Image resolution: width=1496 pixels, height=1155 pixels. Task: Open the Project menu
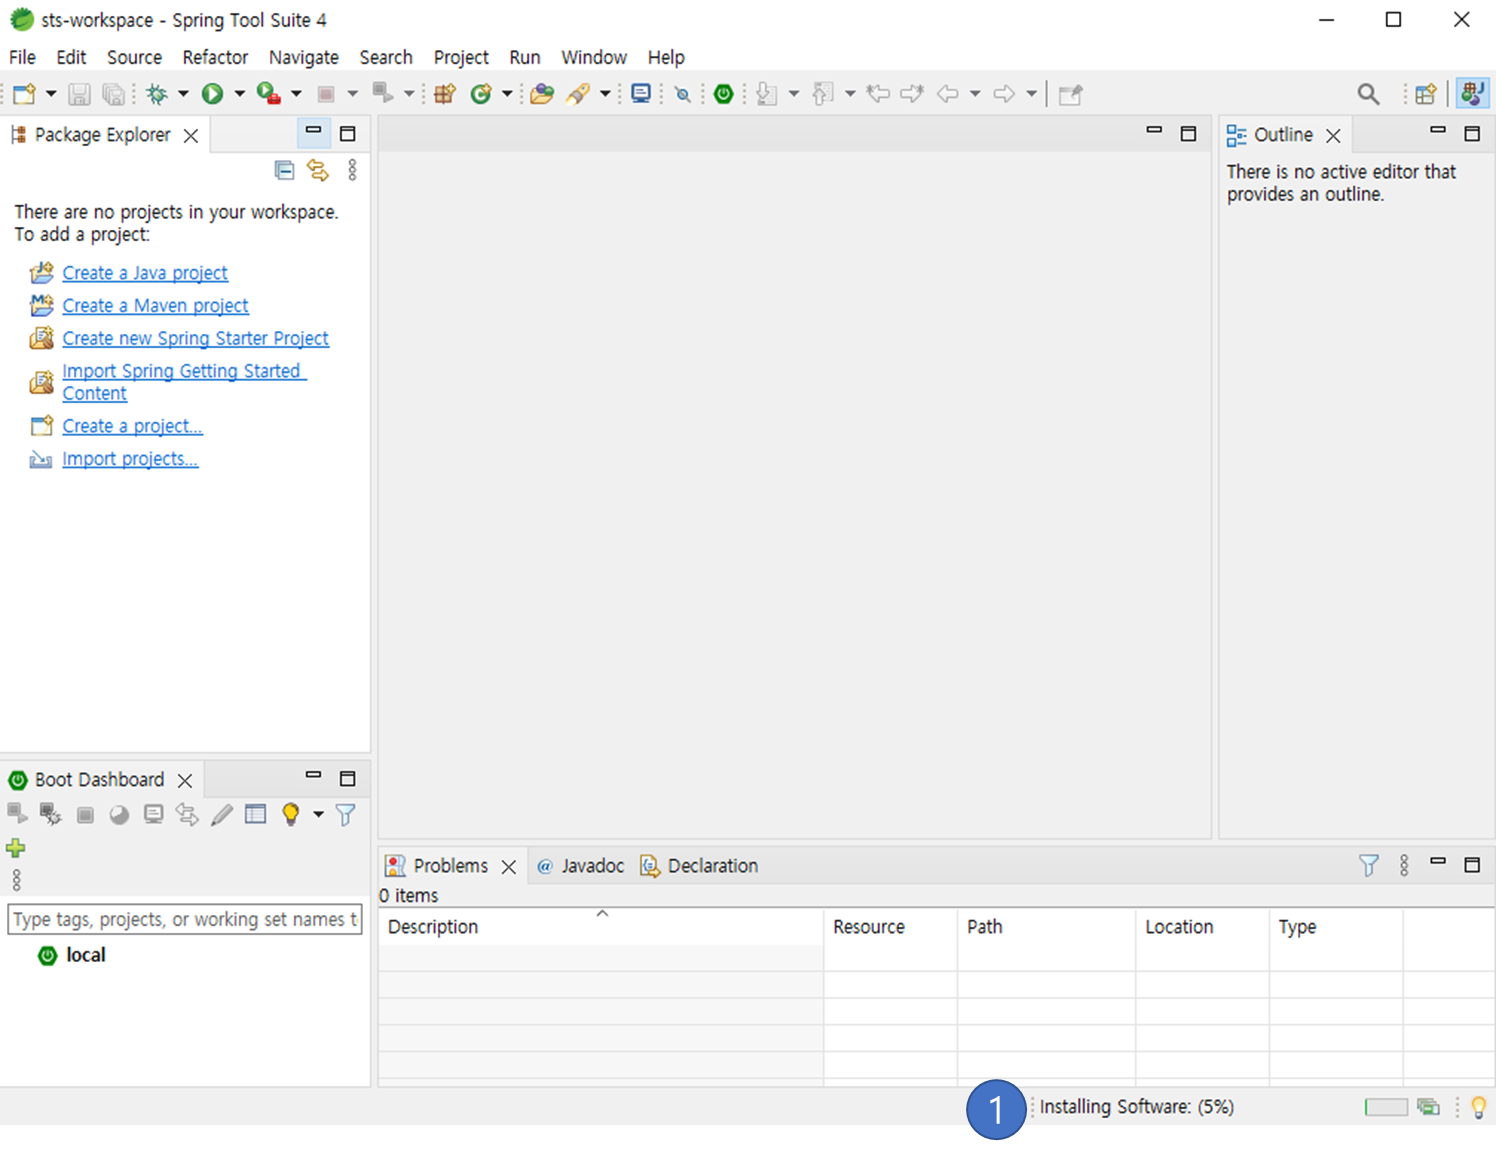[461, 57]
